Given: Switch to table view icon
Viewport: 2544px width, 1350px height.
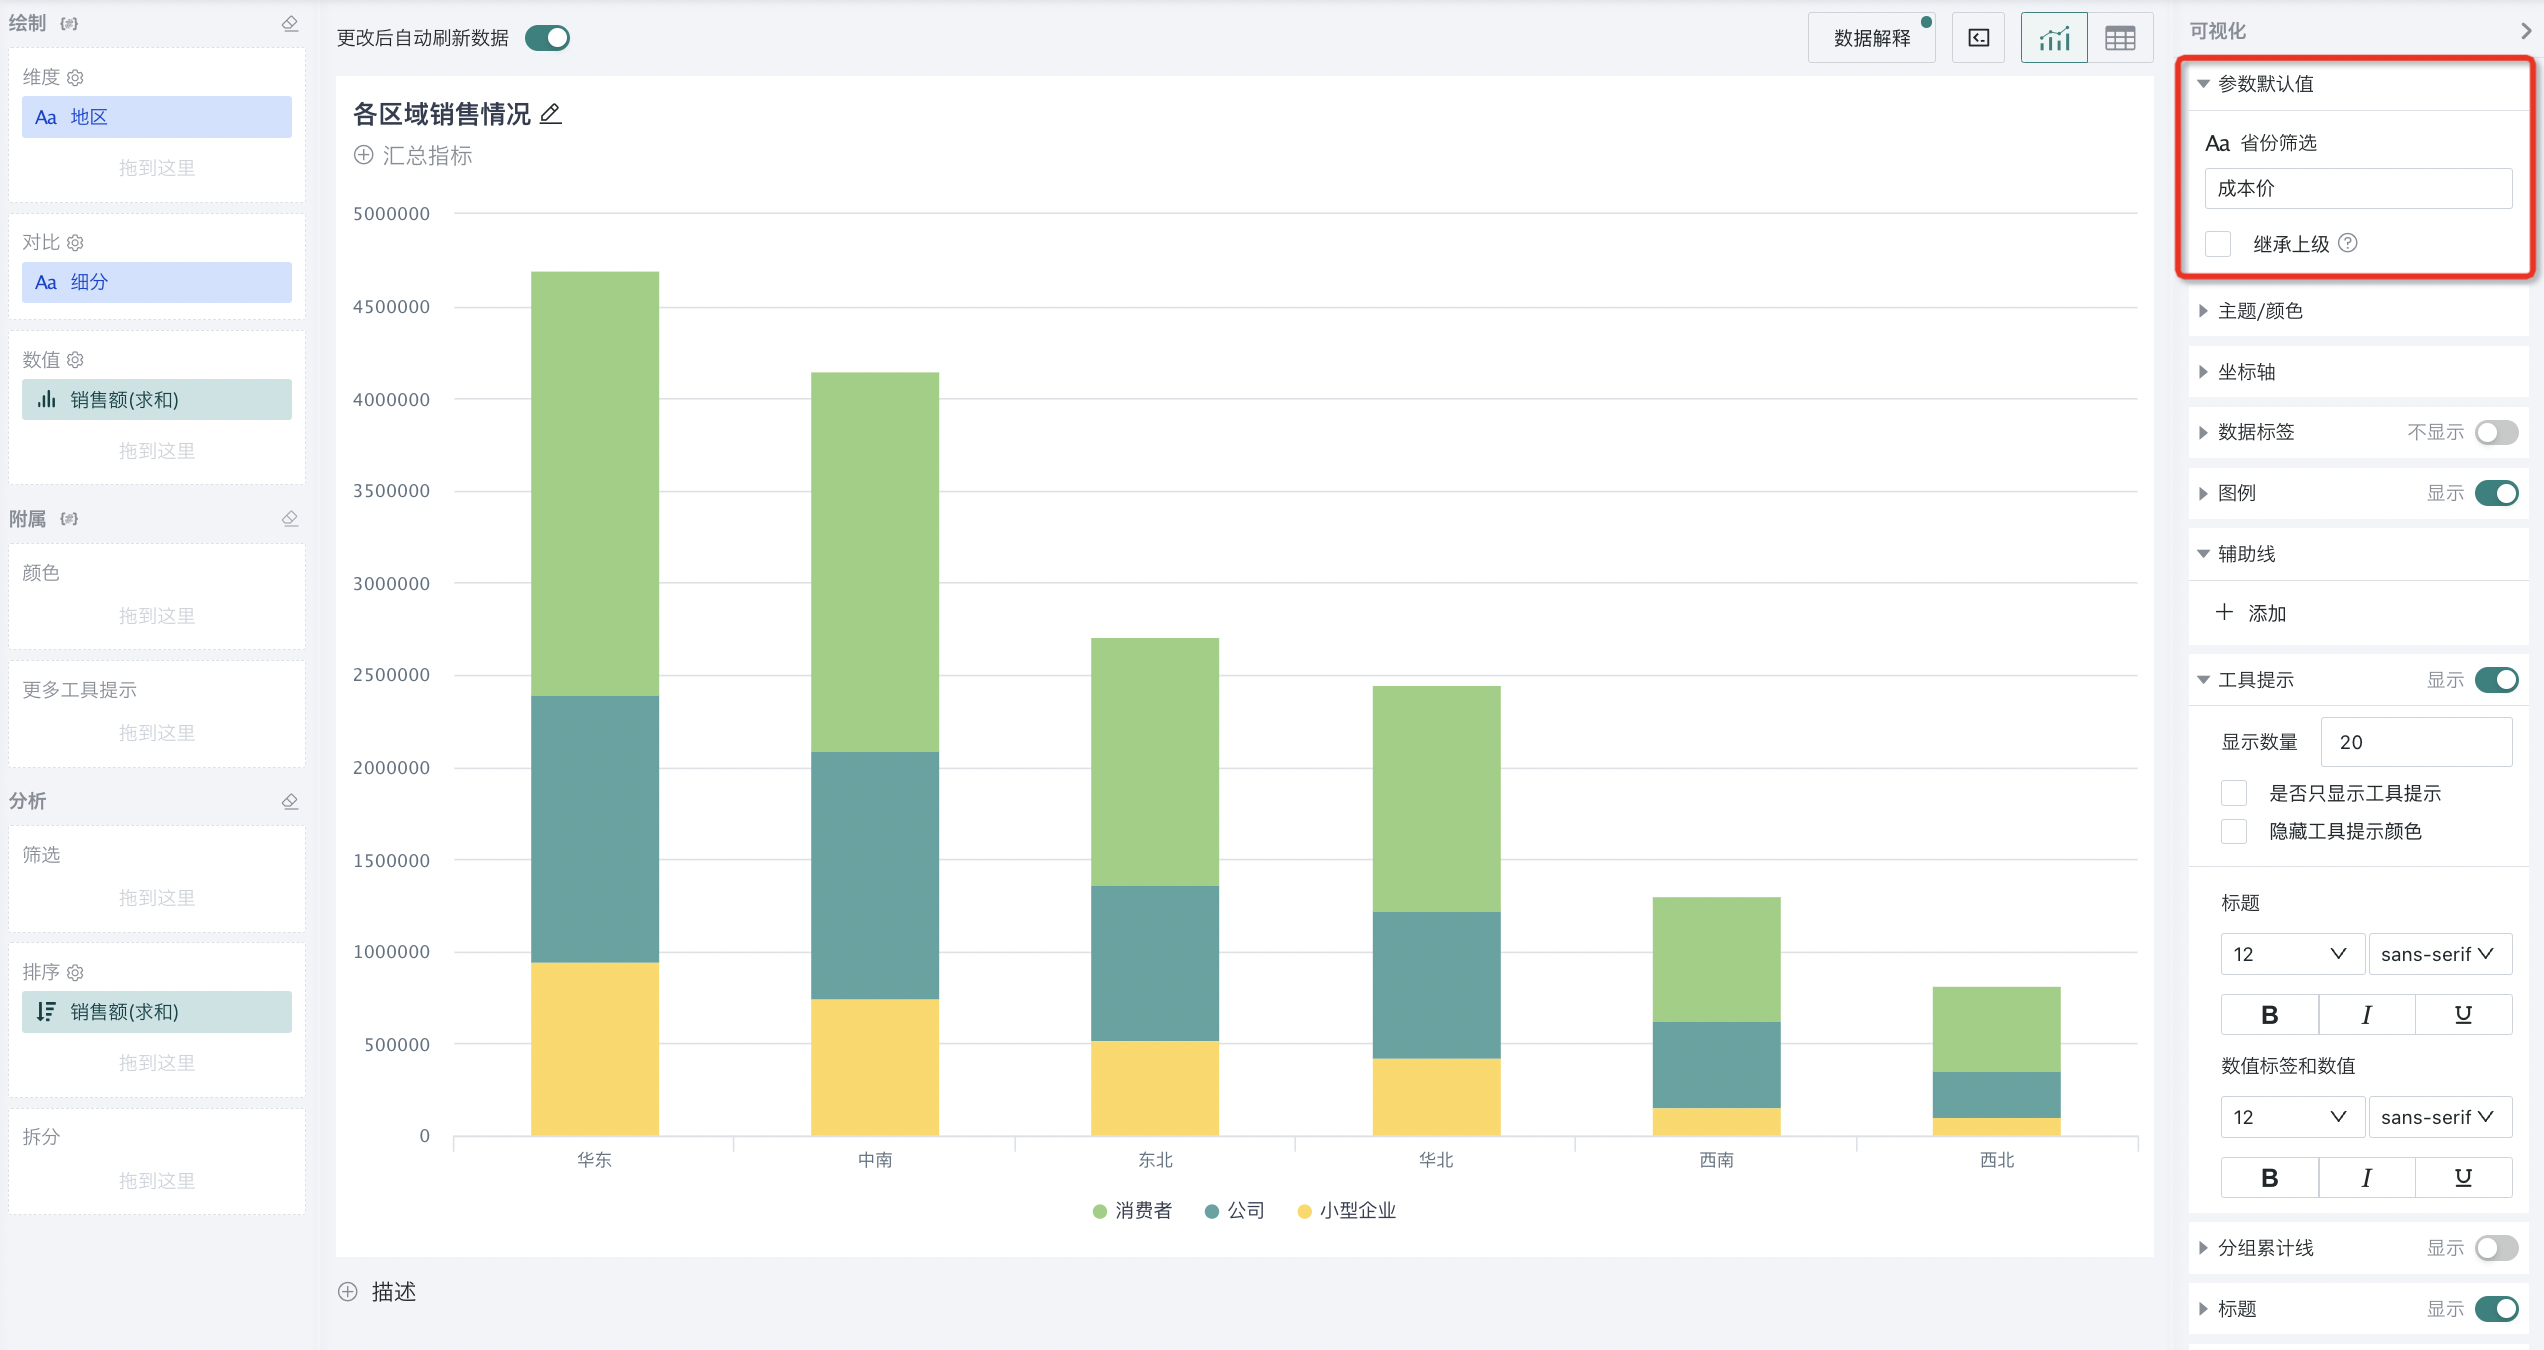Looking at the screenshot, I should 2119,39.
